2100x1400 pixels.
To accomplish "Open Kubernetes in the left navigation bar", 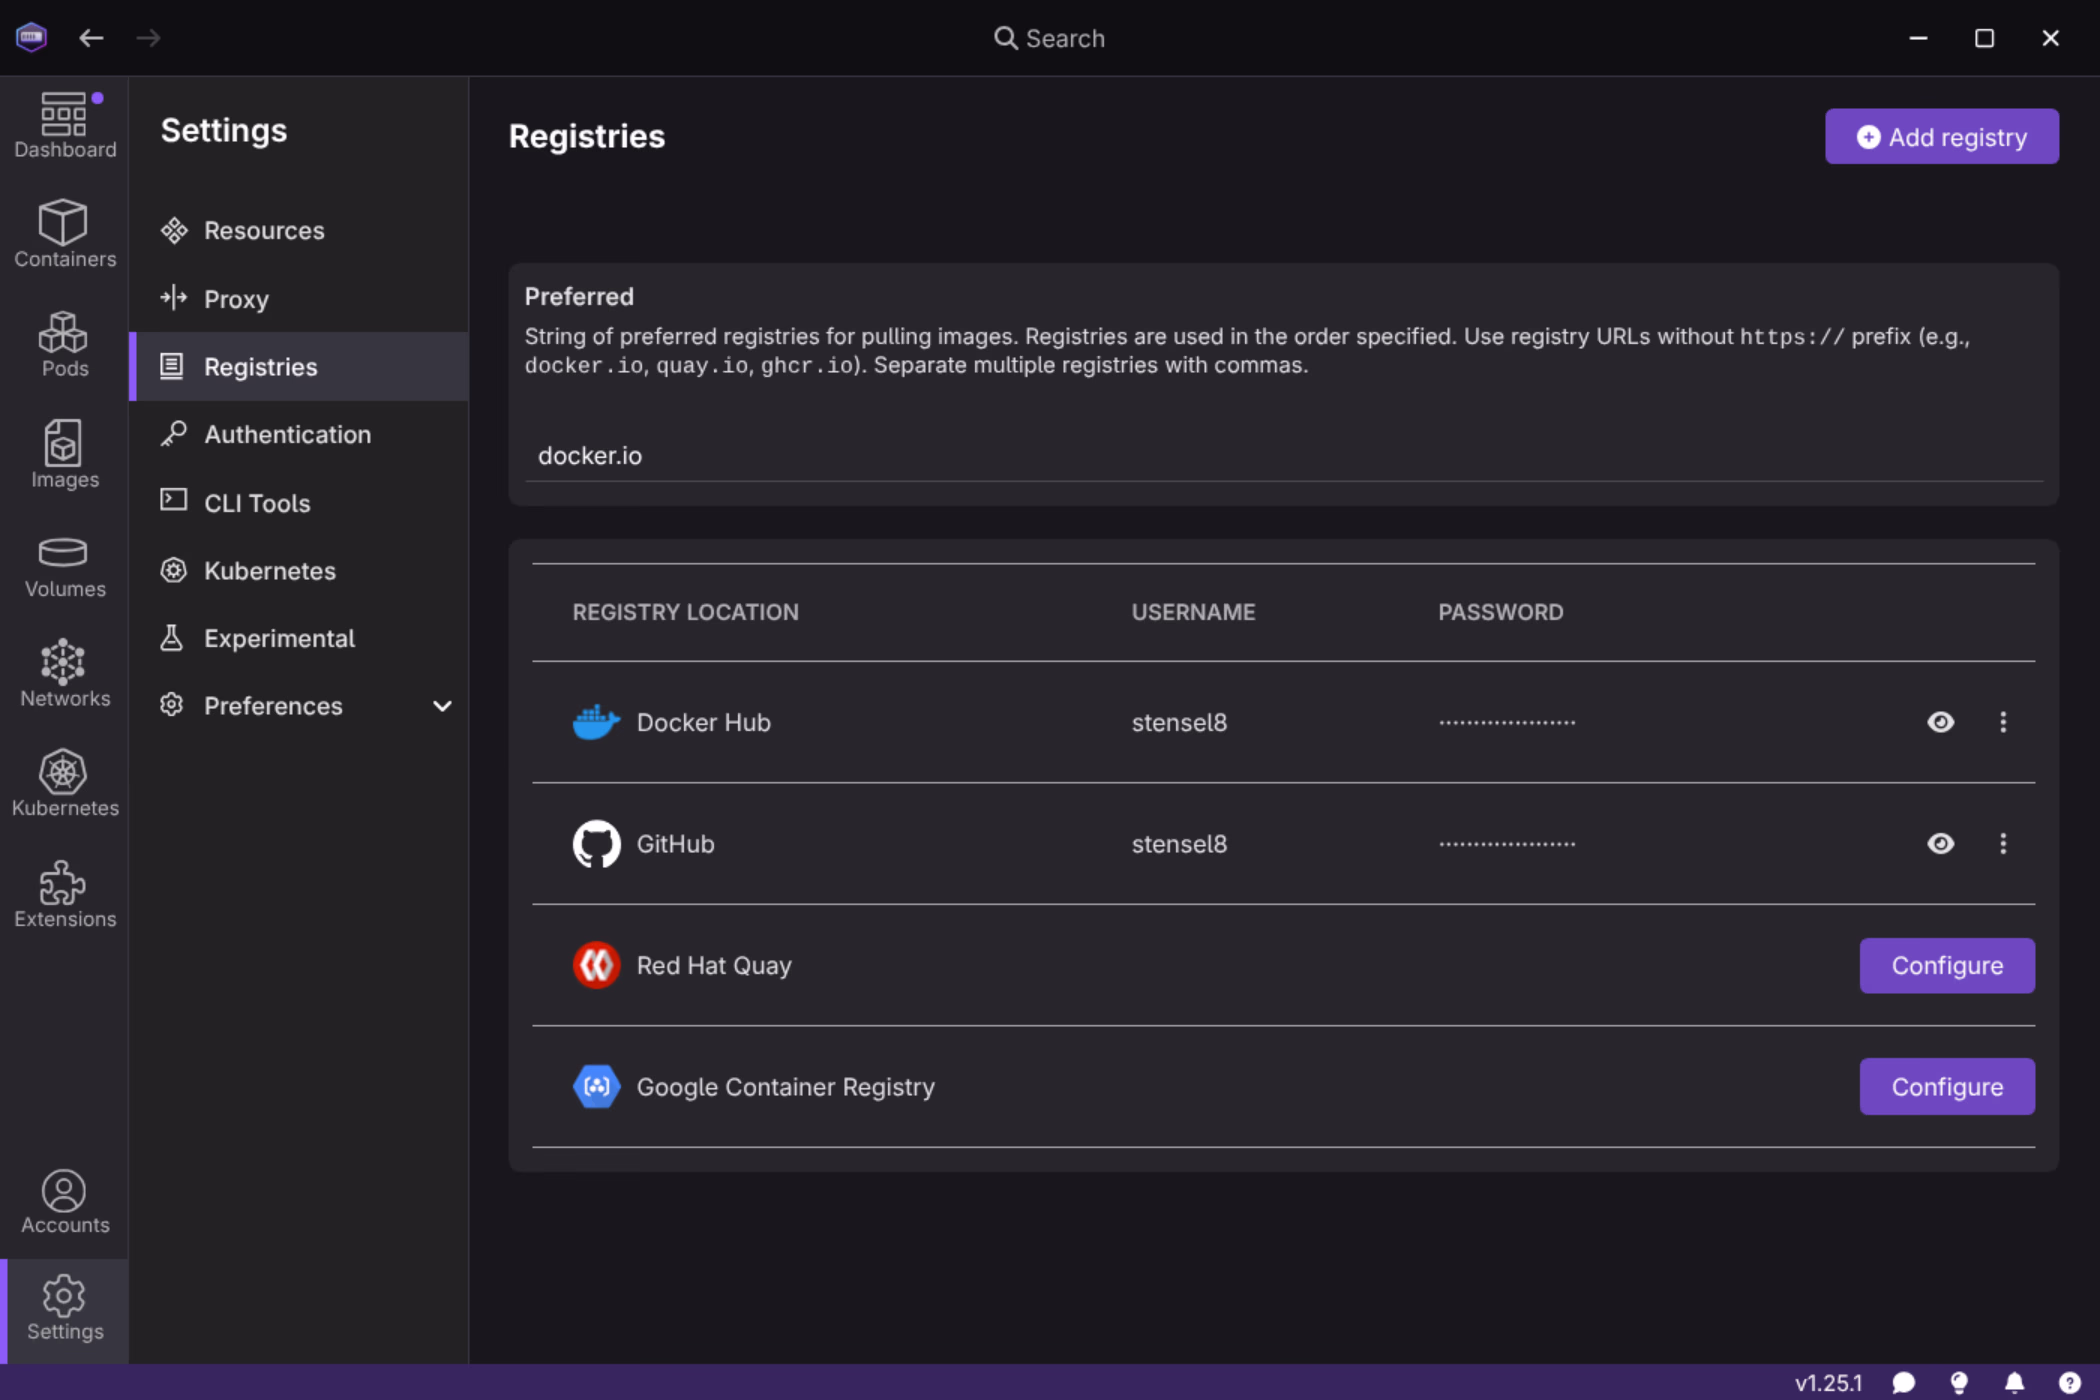I will click(x=64, y=784).
